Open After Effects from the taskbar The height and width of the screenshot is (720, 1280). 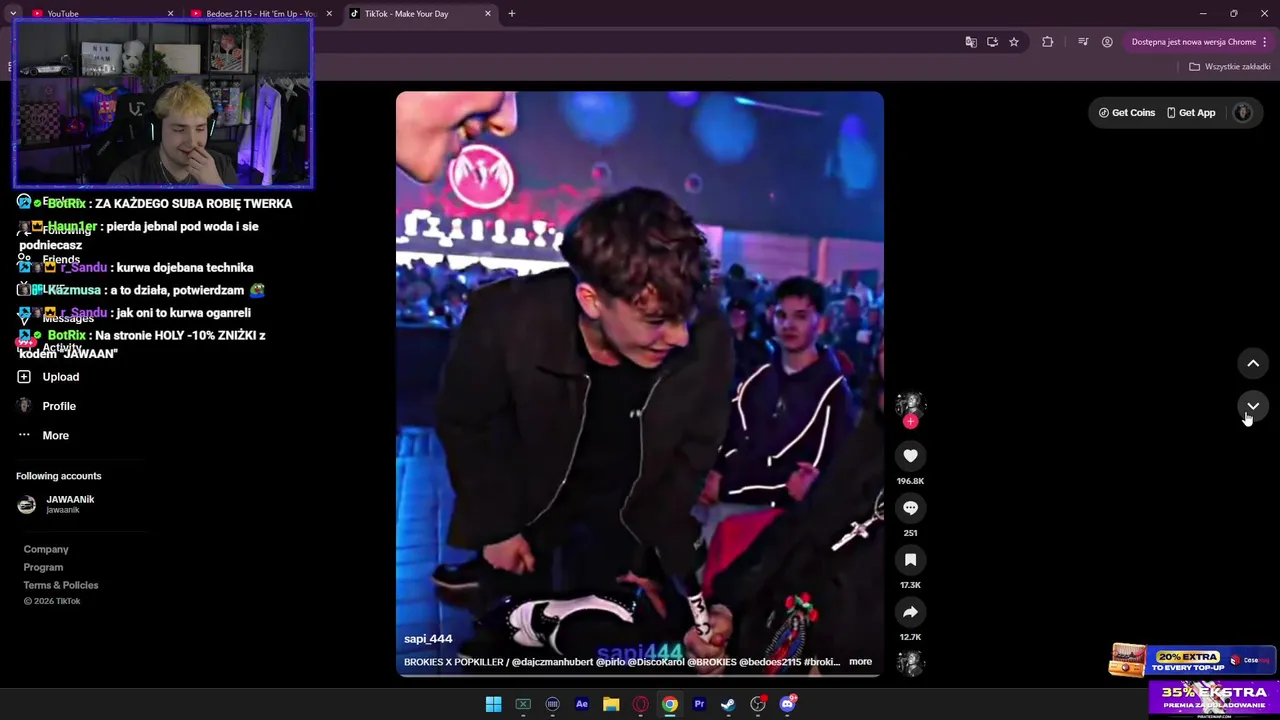click(x=581, y=704)
